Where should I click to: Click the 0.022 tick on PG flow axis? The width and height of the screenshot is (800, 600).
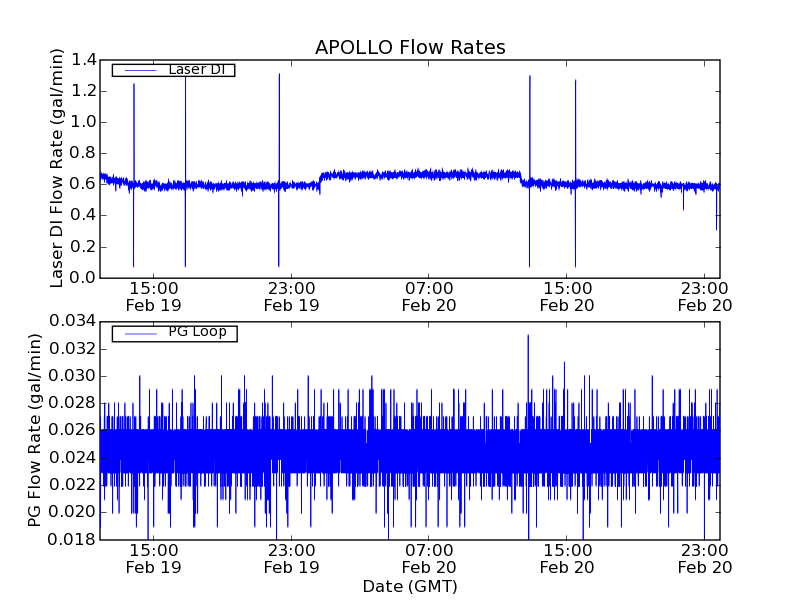click(72, 485)
